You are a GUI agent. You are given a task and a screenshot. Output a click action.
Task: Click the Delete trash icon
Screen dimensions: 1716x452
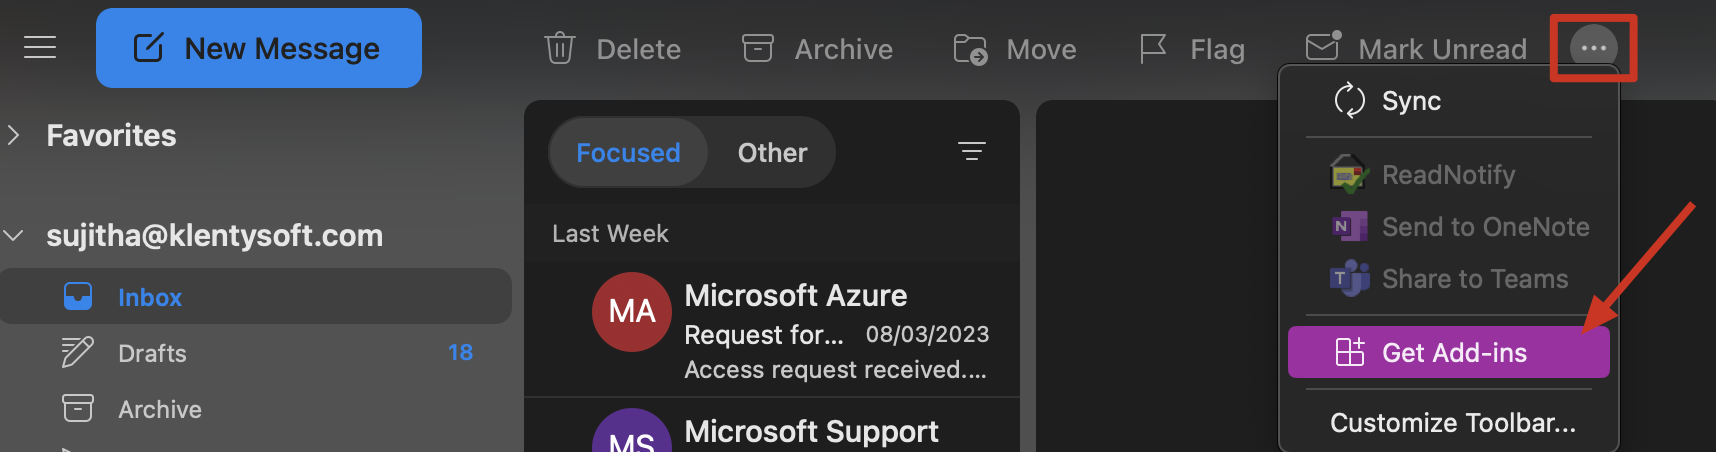pos(559,49)
